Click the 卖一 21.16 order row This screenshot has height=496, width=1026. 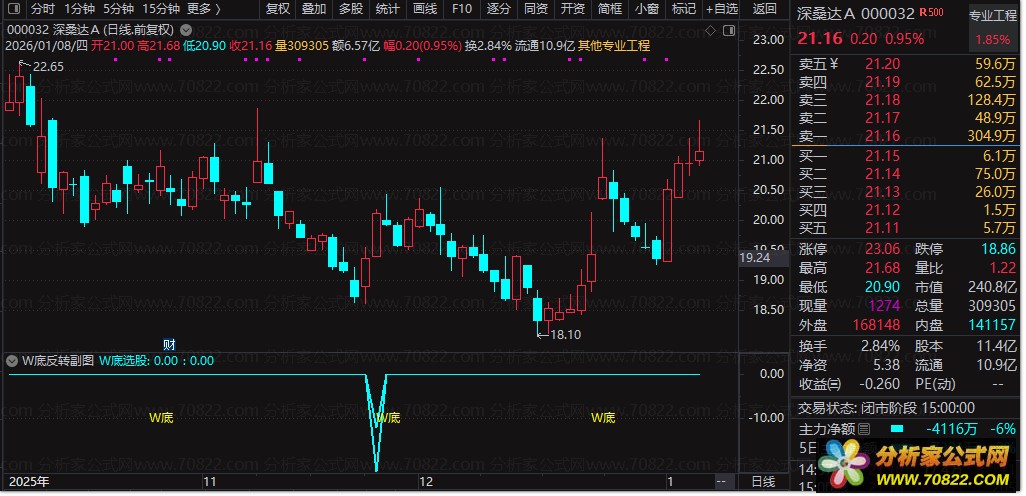(x=907, y=136)
